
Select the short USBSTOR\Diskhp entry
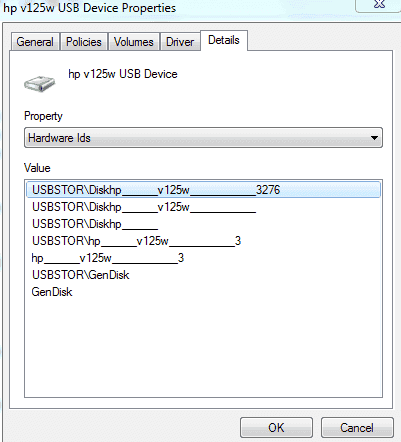coord(203,224)
